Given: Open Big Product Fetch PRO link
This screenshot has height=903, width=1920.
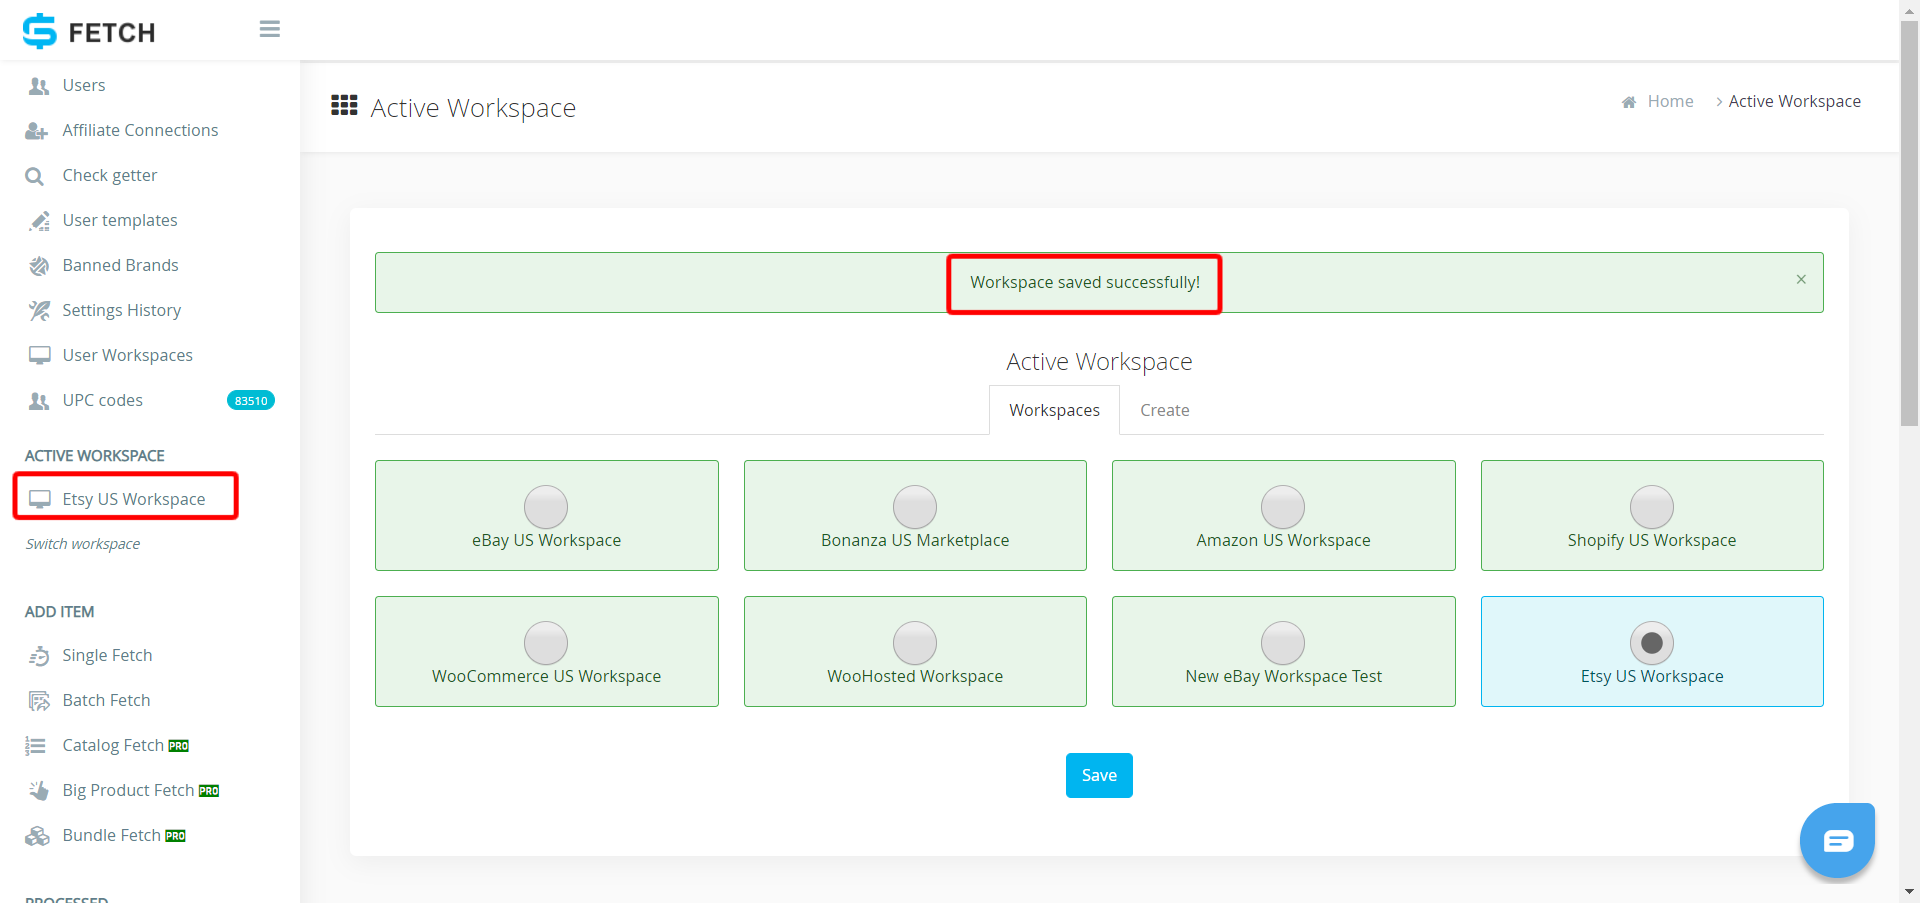Looking at the screenshot, I should (140, 791).
